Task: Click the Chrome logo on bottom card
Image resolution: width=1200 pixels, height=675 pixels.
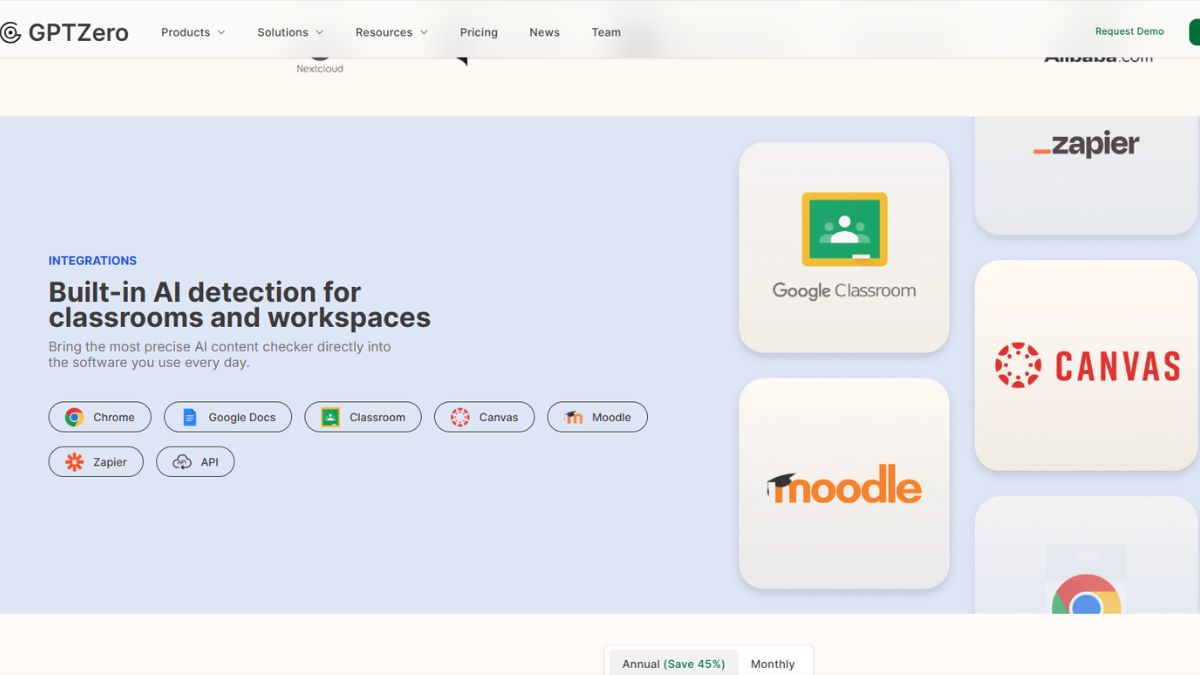Action: pyautogui.click(x=1086, y=594)
